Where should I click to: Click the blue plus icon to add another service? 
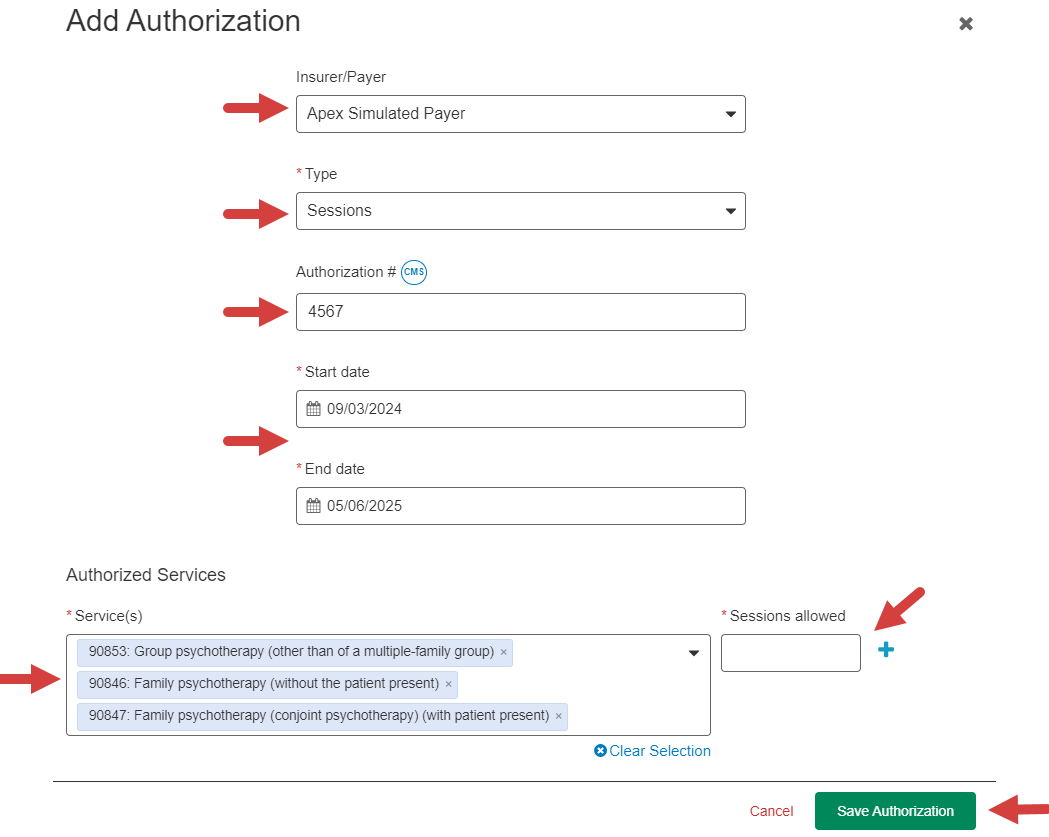884,649
